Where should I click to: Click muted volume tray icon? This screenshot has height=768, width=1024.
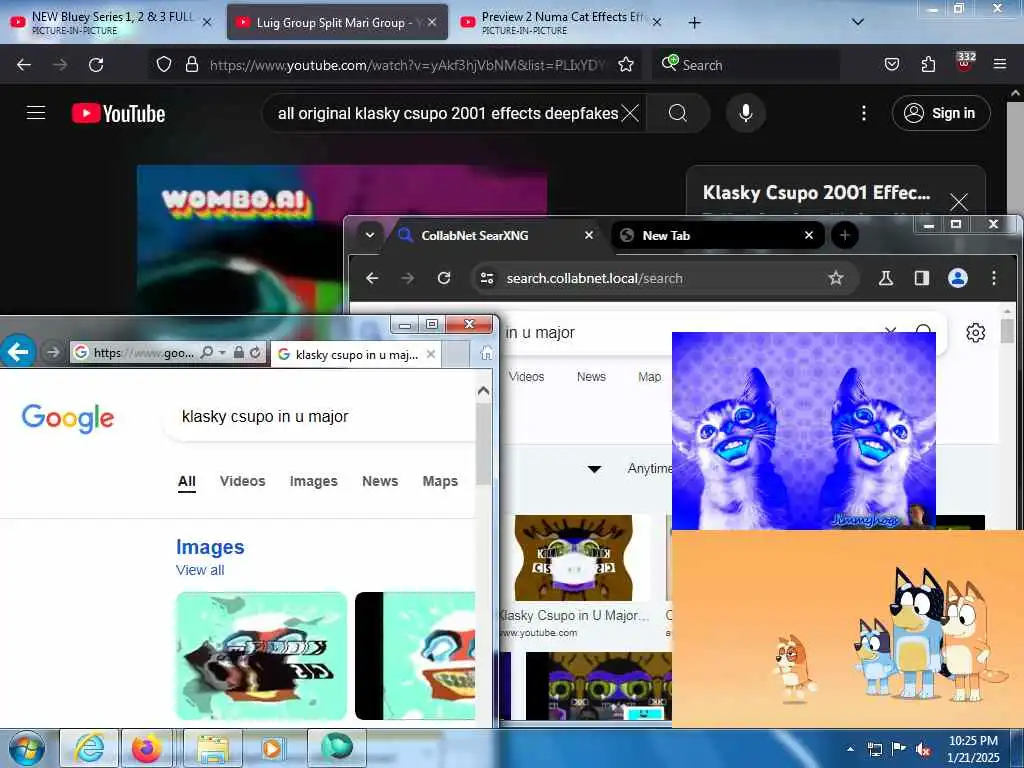923,750
